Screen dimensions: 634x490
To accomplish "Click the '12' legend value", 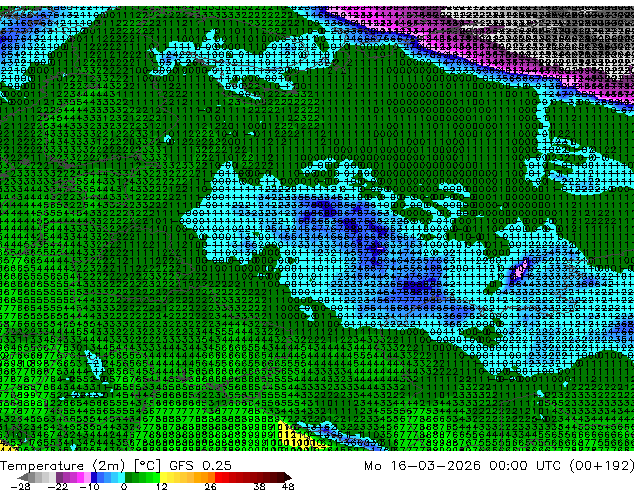I will click(x=162, y=486).
